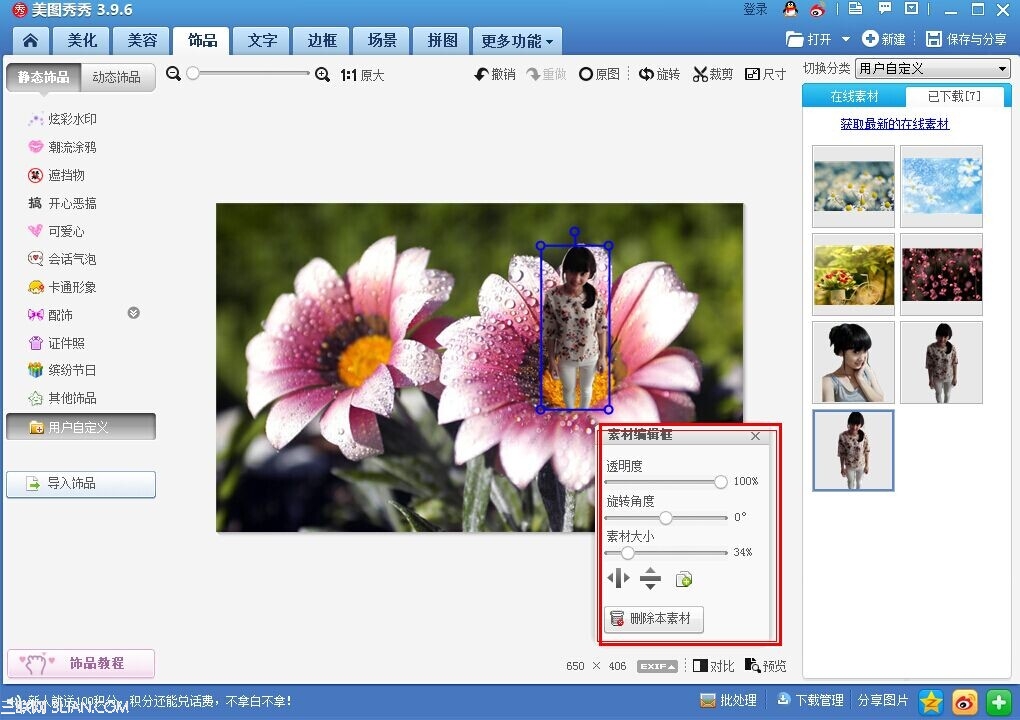Pick the blue sky flowers thumbnail
The image size is (1020, 720).
[941, 187]
